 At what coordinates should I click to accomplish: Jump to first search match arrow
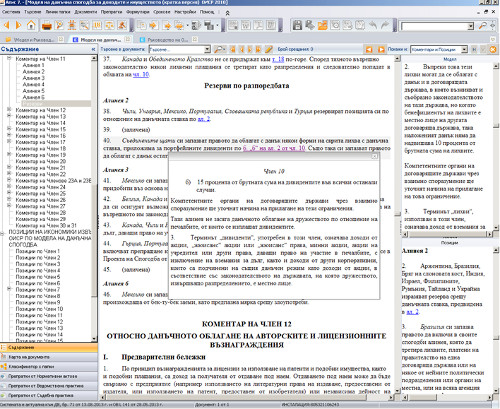(232, 49)
